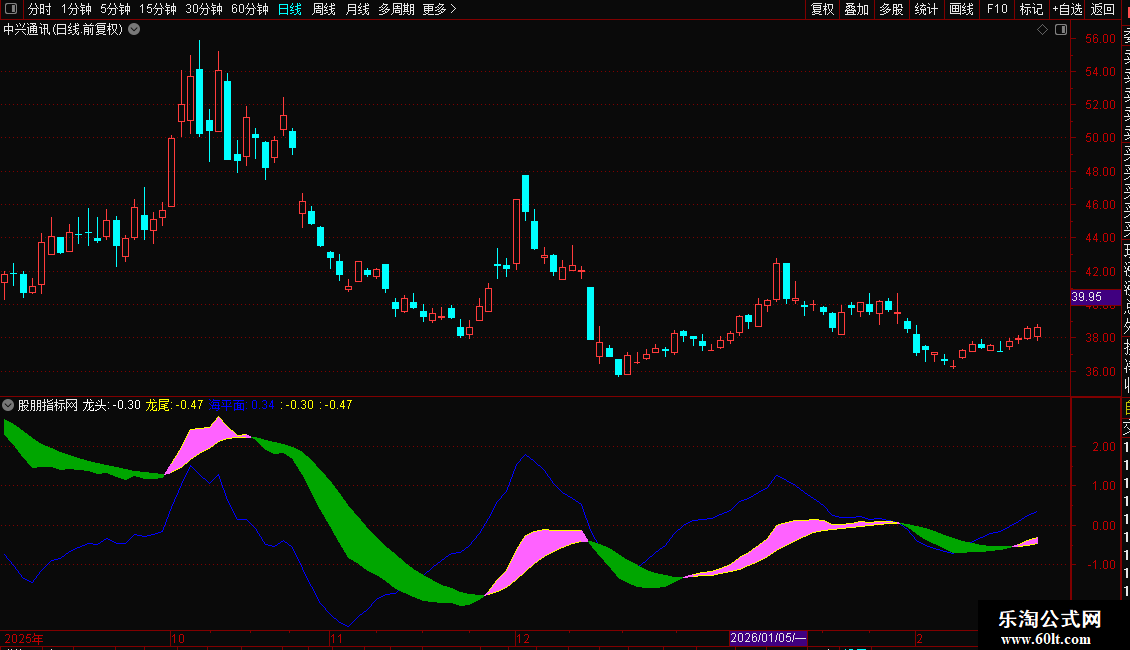
Task: Click month 10 on the time axis
Action: (178, 638)
